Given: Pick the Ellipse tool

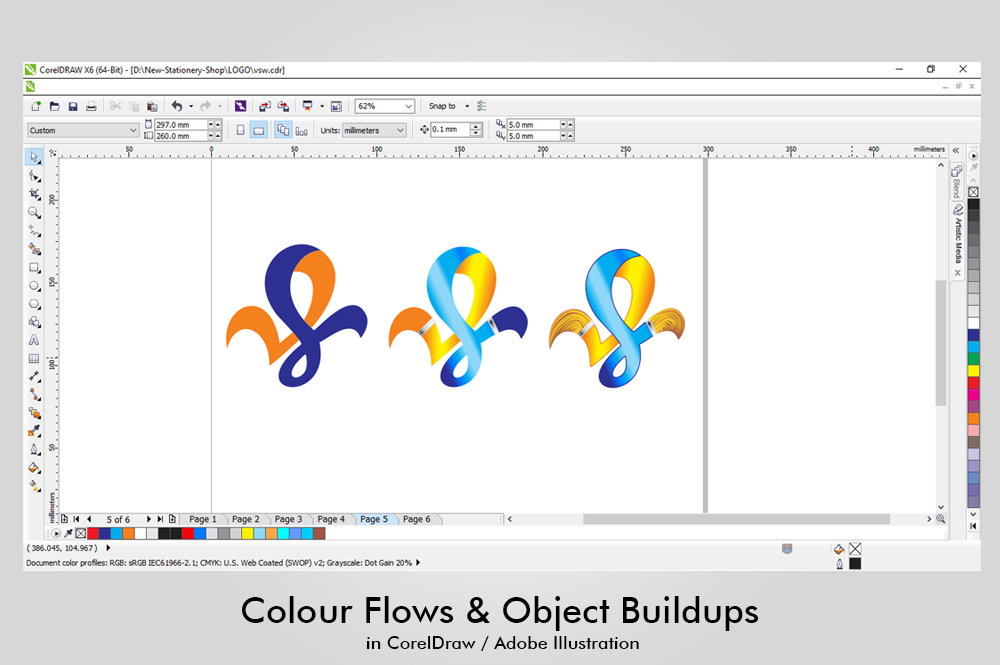Looking at the screenshot, I should pyautogui.click(x=34, y=285).
